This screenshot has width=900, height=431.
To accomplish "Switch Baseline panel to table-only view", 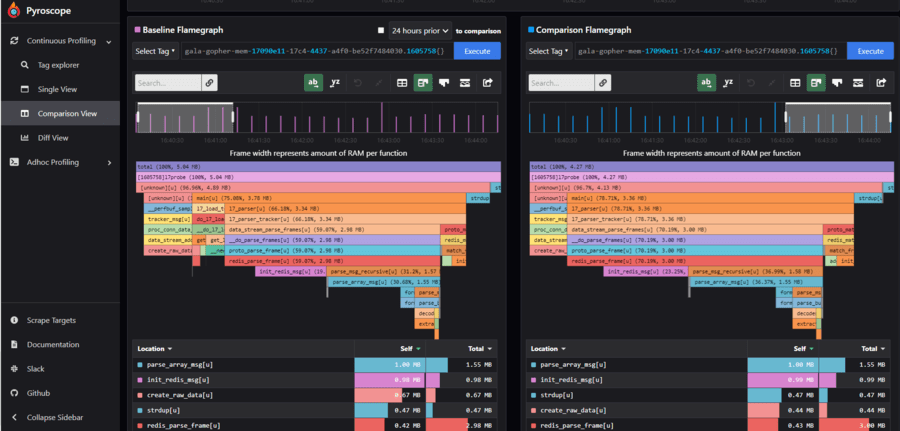I will pos(402,83).
